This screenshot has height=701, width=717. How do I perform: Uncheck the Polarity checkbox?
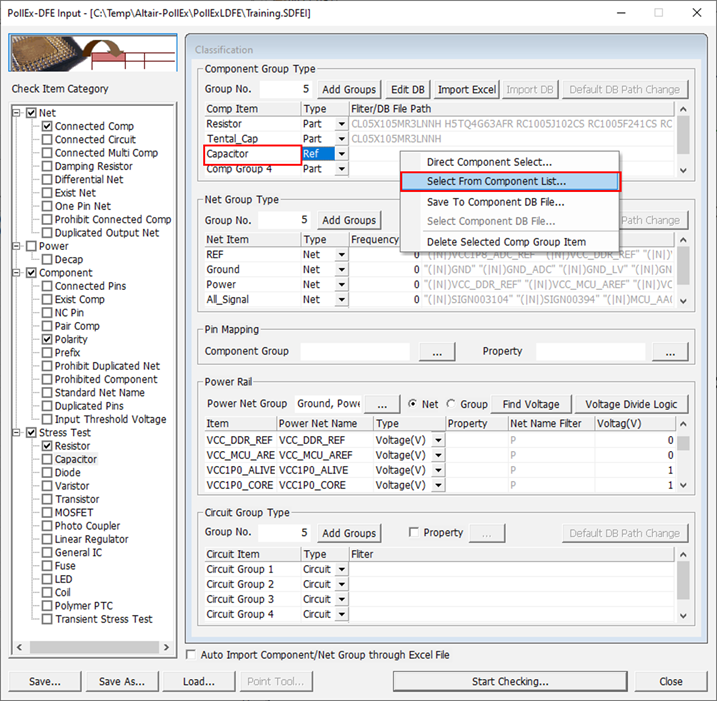pos(46,340)
